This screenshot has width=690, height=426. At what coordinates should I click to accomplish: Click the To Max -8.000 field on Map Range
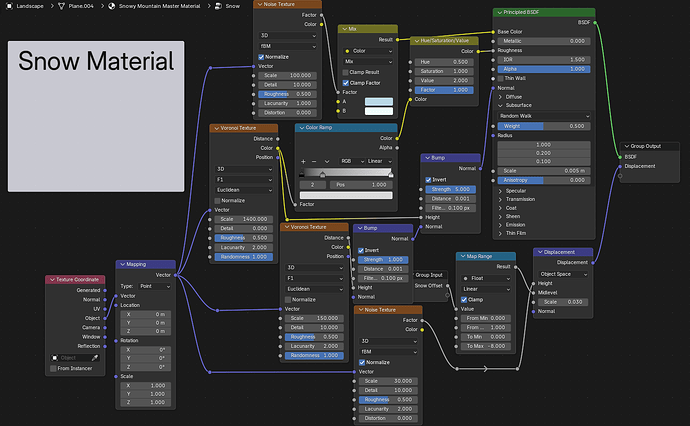click(486, 346)
